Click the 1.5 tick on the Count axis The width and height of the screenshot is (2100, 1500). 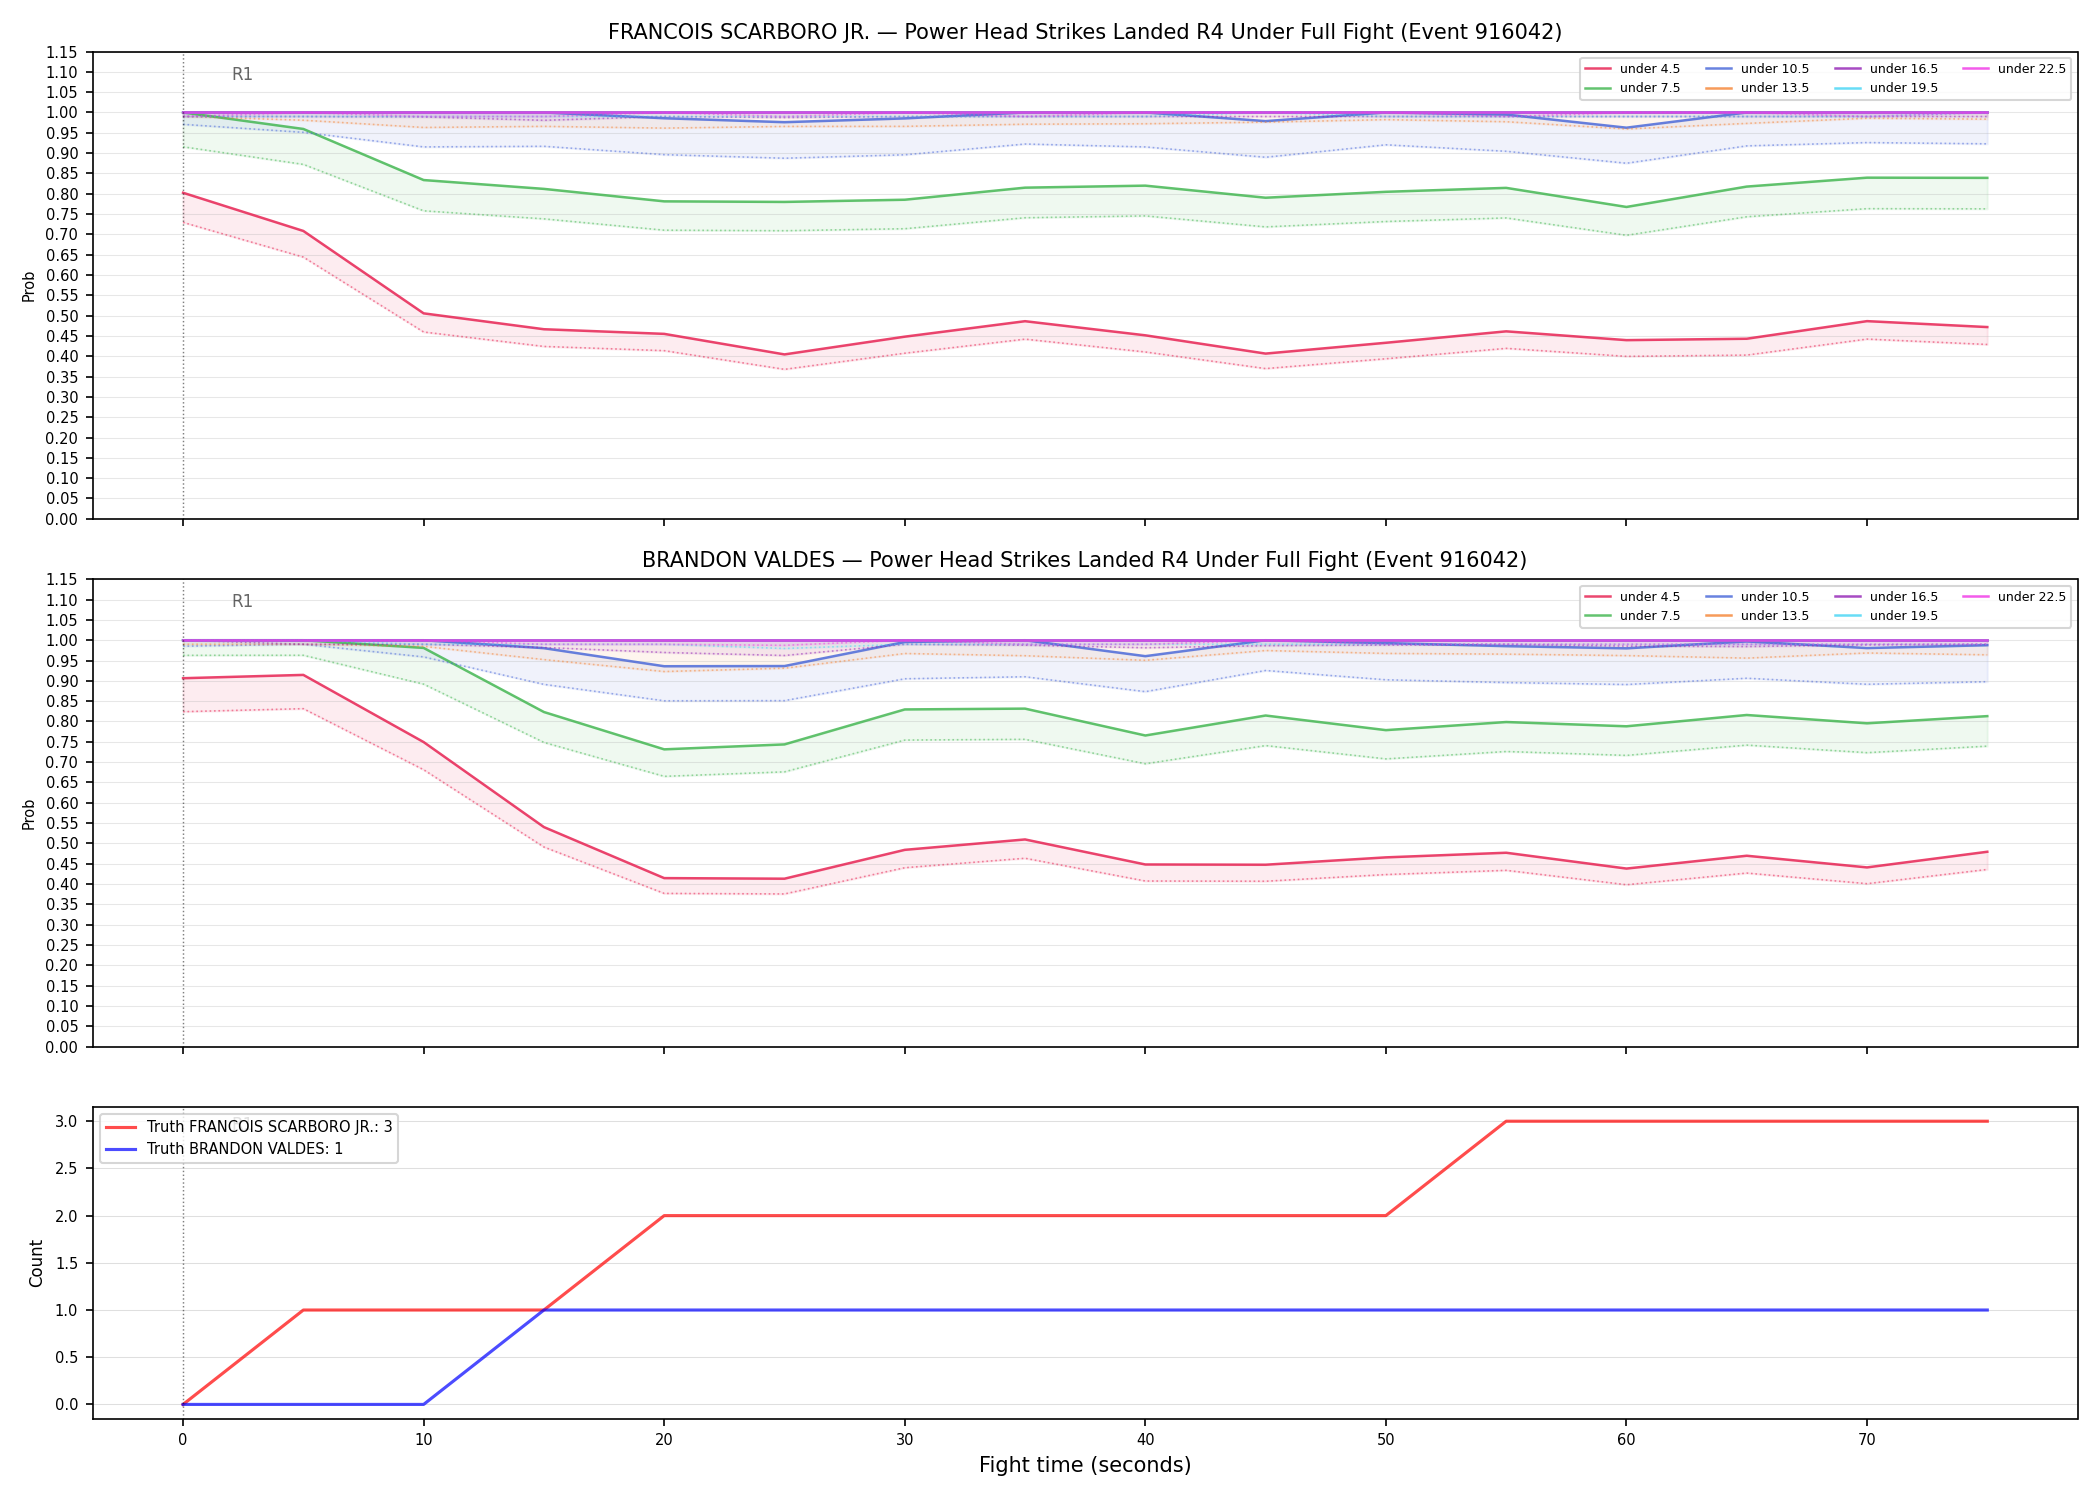[x=67, y=1263]
